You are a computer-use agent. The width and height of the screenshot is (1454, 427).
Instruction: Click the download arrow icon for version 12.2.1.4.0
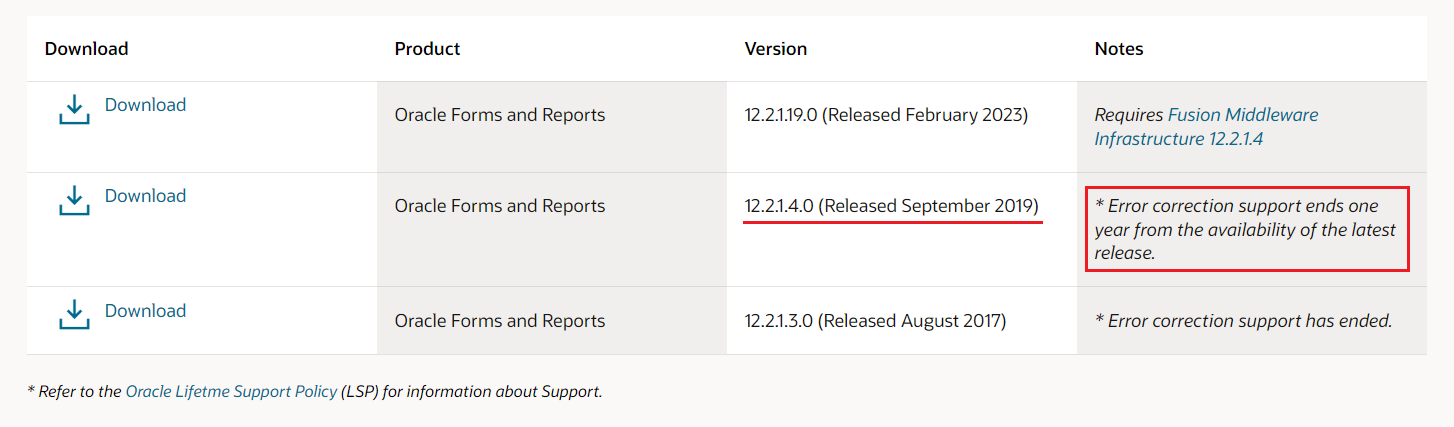[x=74, y=200]
